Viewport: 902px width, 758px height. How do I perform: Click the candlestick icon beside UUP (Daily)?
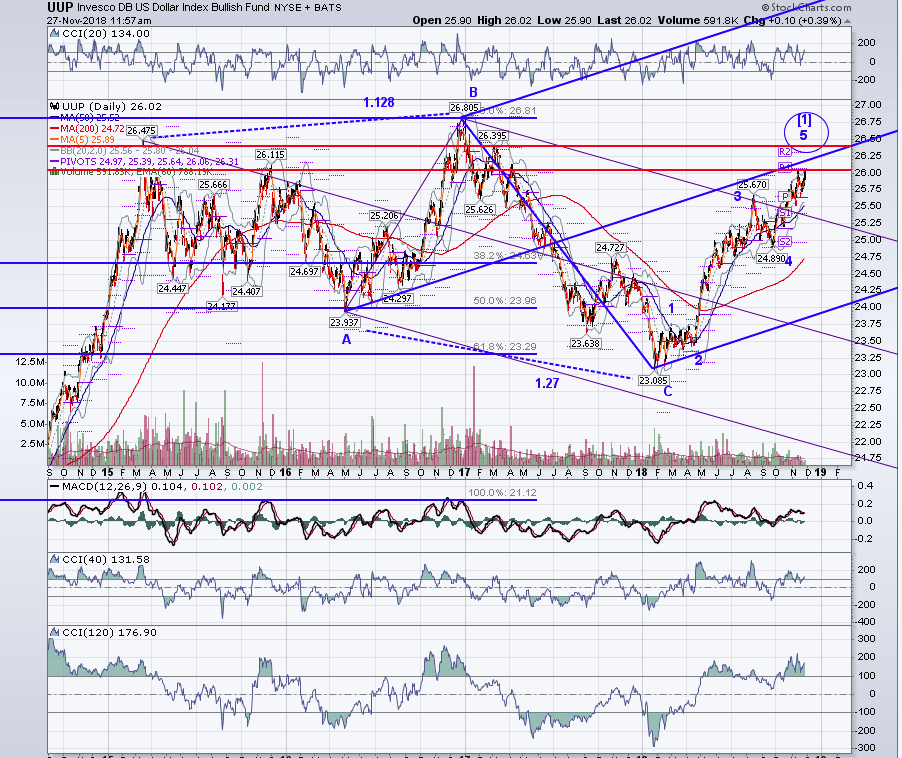55,106
